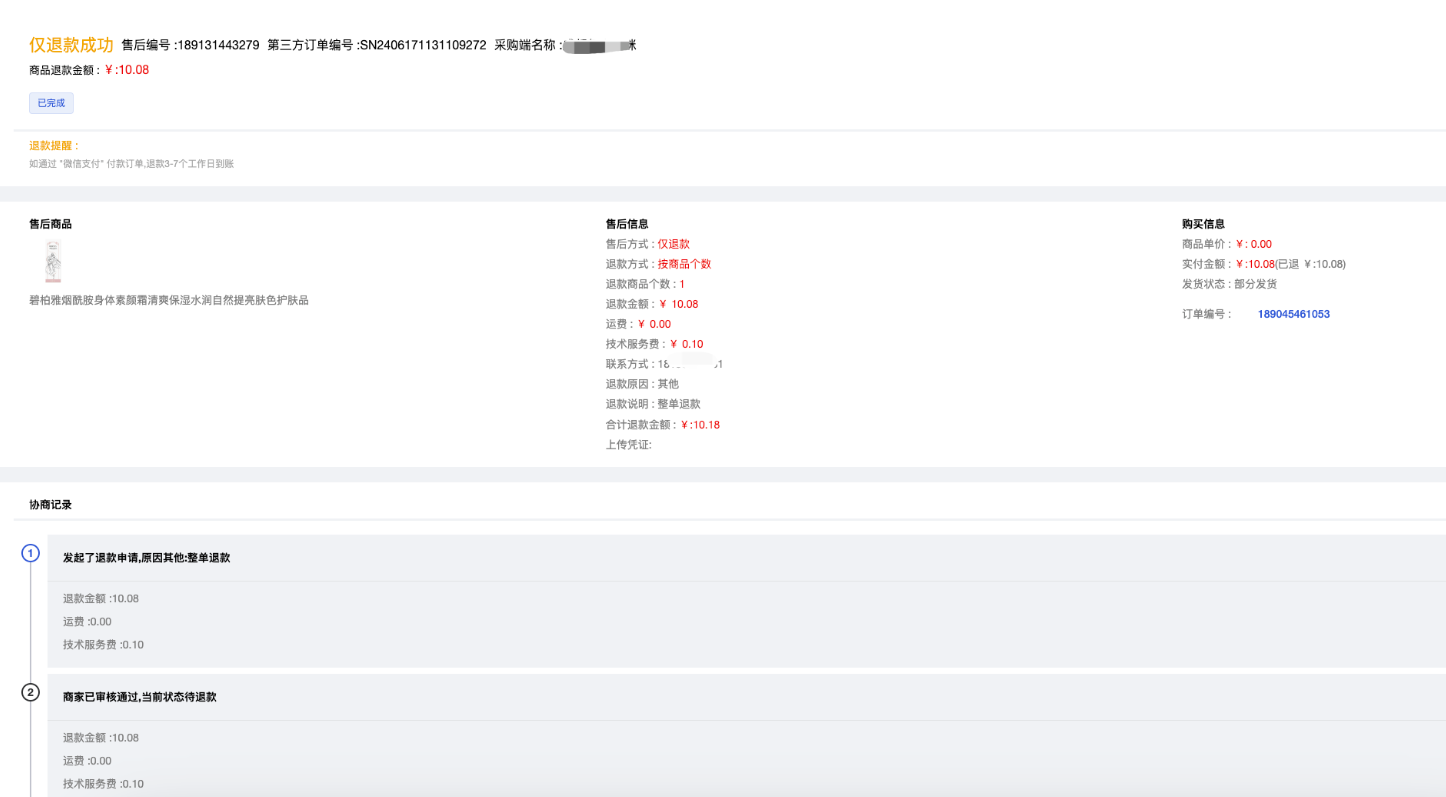The image size is (1446, 797).
Task: Click the 已完成 status badge
Action: [51, 103]
